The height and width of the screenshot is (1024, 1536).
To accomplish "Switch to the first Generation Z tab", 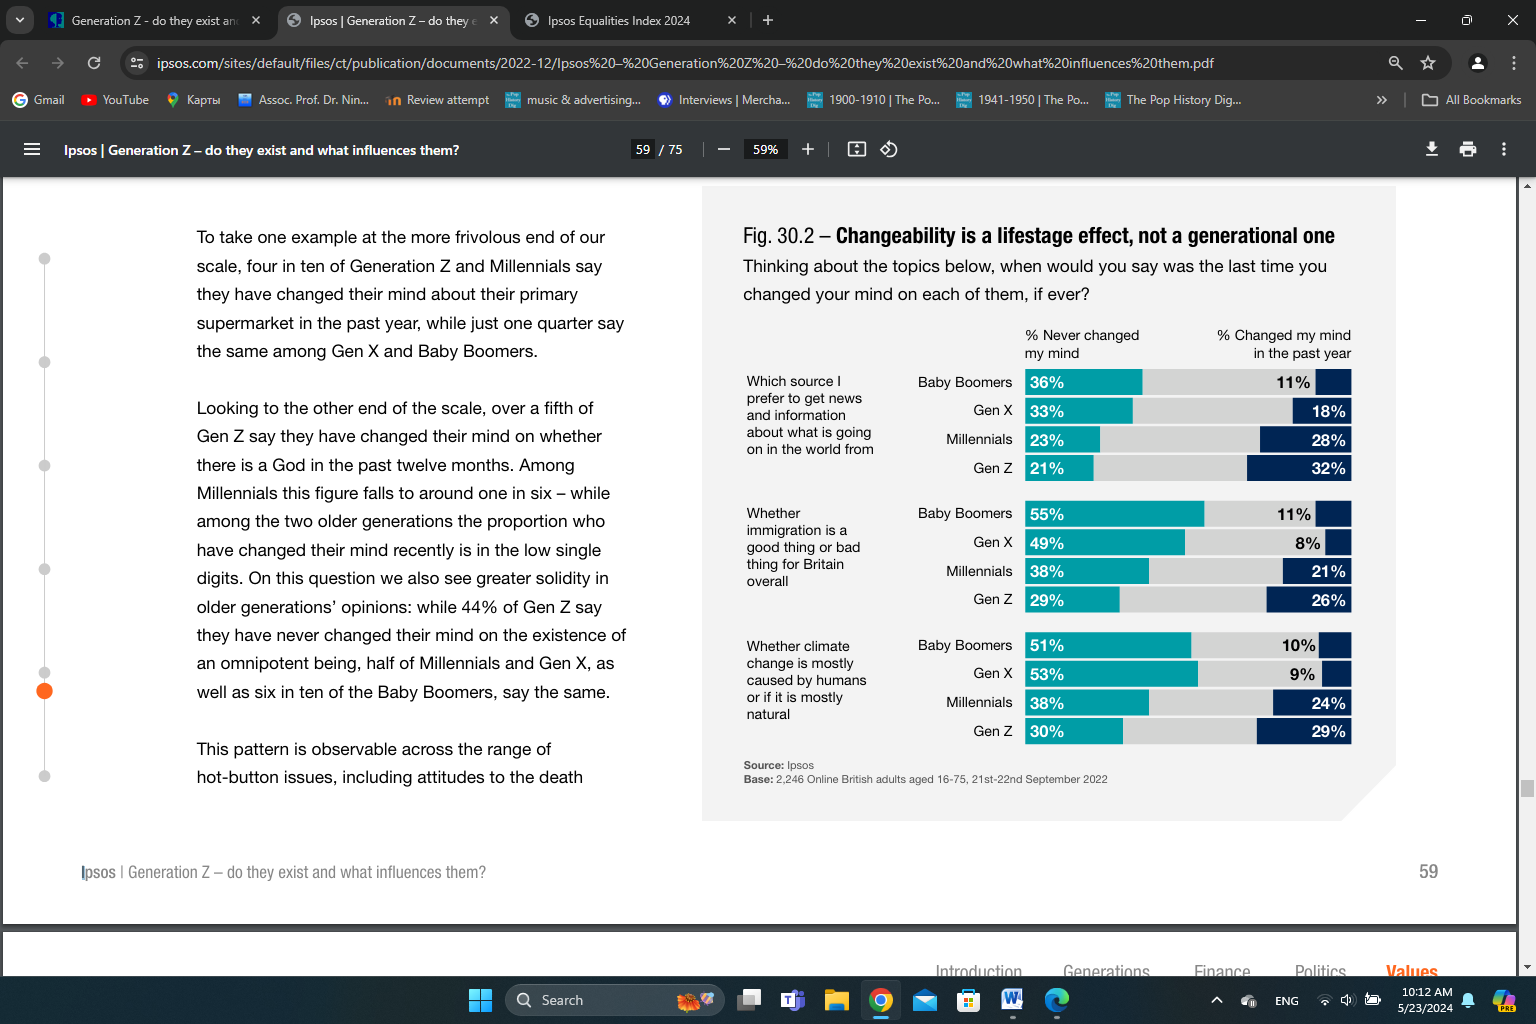I will point(150,20).
